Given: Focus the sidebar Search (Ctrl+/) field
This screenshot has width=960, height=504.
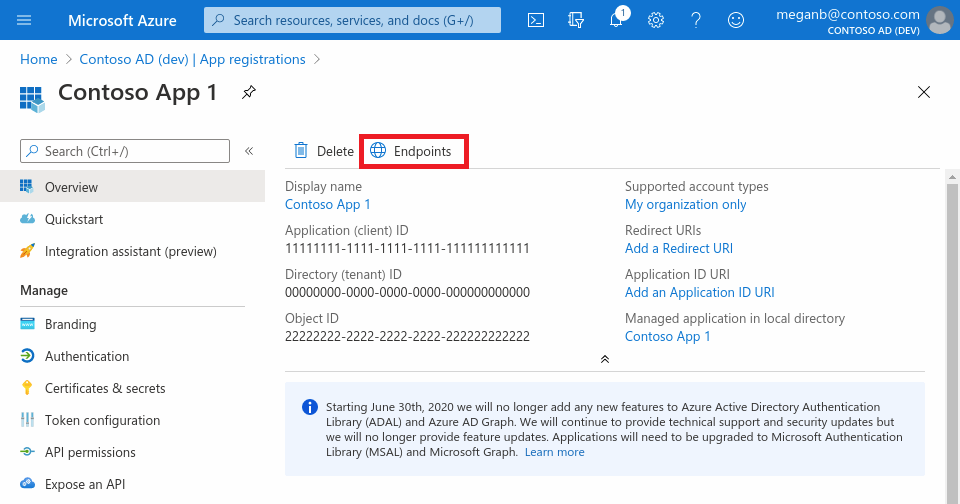Looking at the screenshot, I should coord(125,151).
